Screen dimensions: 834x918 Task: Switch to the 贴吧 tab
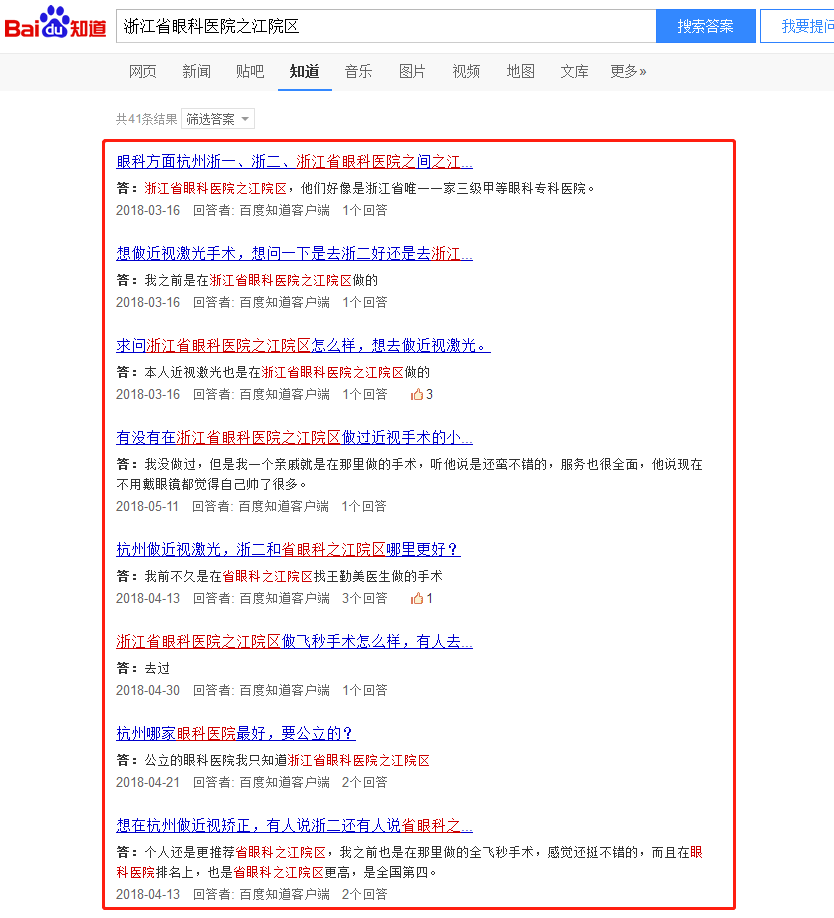click(250, 71)
